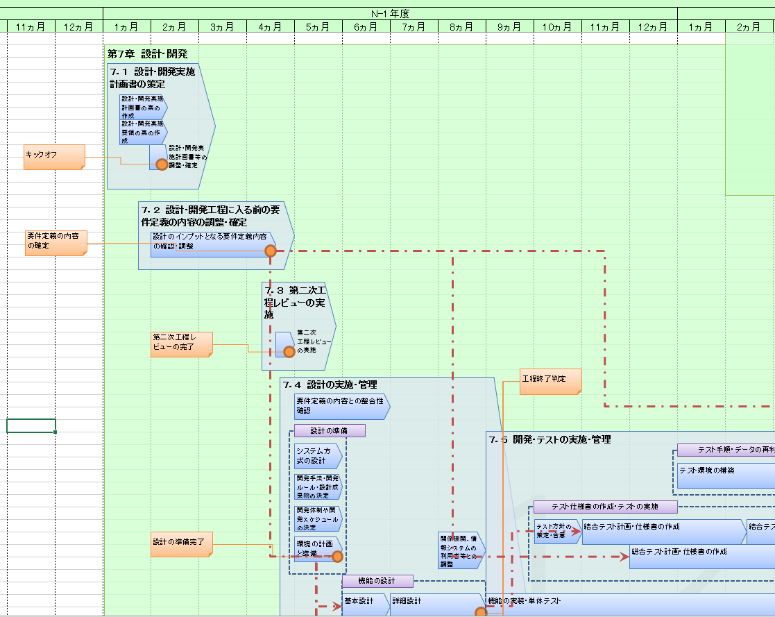This screenshot has width=775, height=617.
Task: Select the キックオフ milestone callout box
Action: tap(54, 157)
